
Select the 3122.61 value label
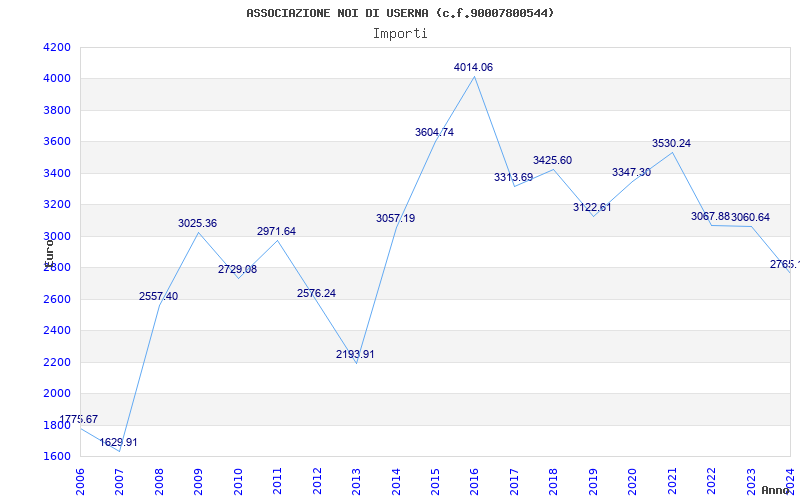(592, 207)
